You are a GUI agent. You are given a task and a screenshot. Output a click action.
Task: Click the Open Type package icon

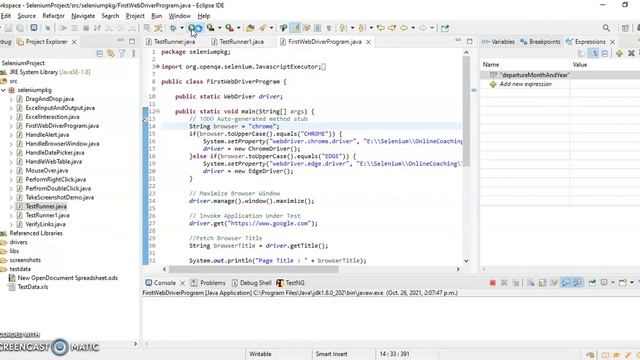click(x=250, y=28)
